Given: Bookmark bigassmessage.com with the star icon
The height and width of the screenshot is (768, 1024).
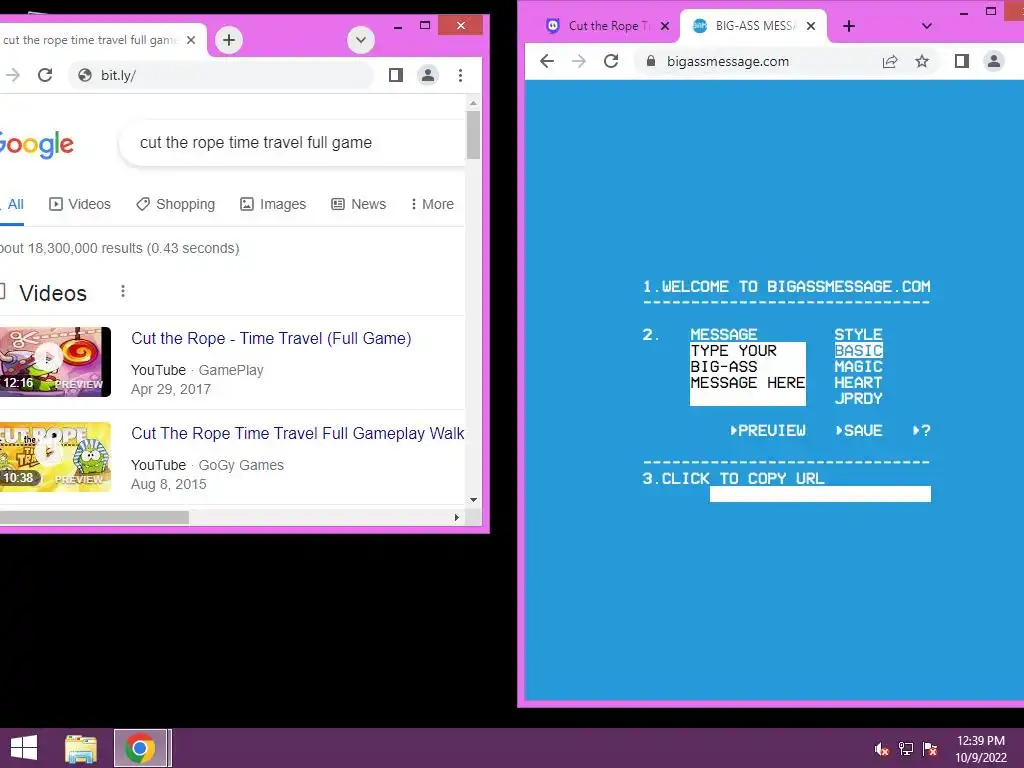Looking at the screenshot, I should [x=921, y=61].
